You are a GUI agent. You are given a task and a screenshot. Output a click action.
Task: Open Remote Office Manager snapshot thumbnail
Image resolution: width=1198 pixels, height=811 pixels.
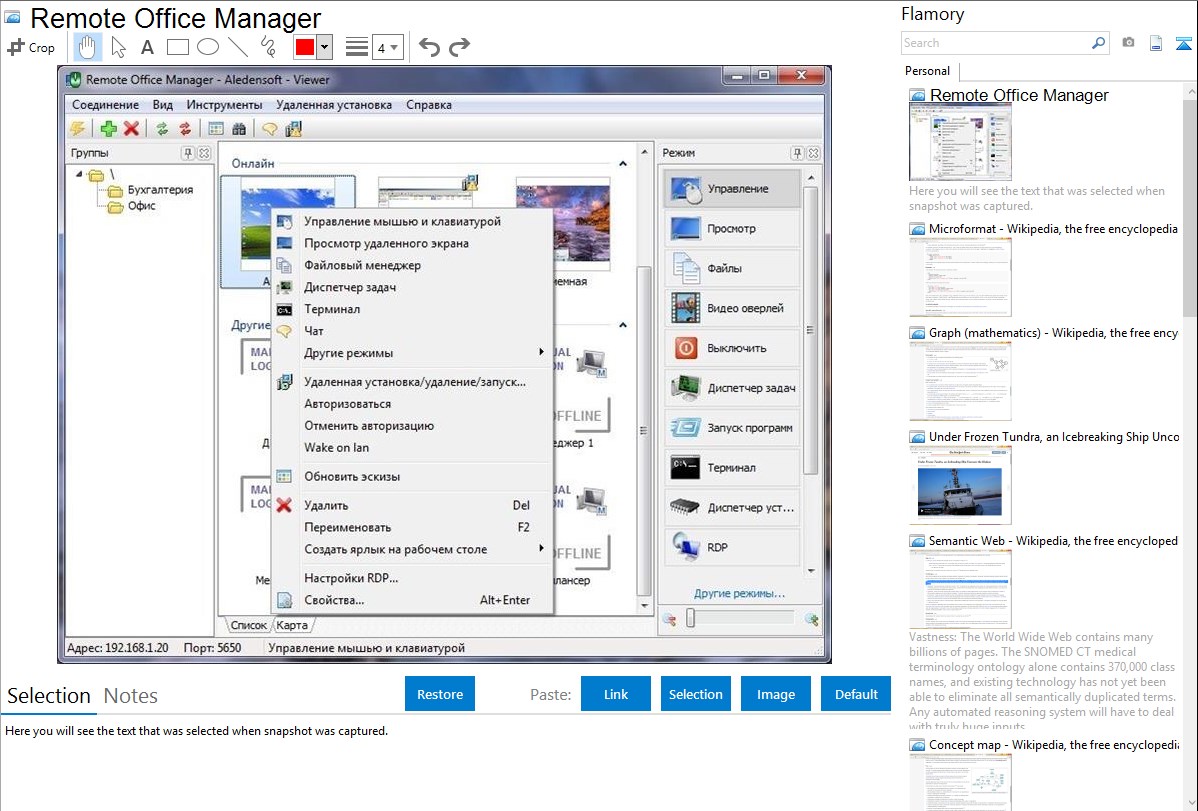coord(960,143)
